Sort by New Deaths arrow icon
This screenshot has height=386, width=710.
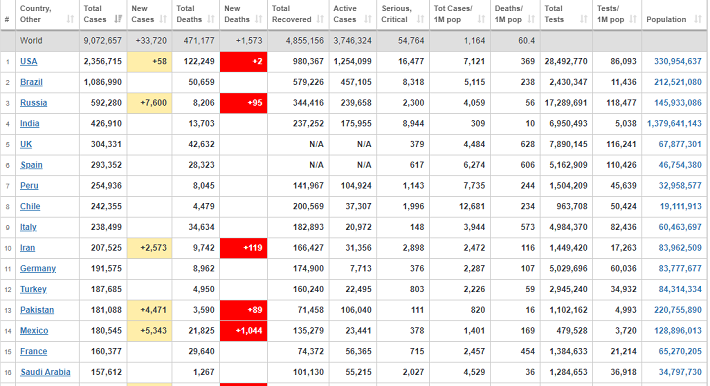(x=259, y=19)
